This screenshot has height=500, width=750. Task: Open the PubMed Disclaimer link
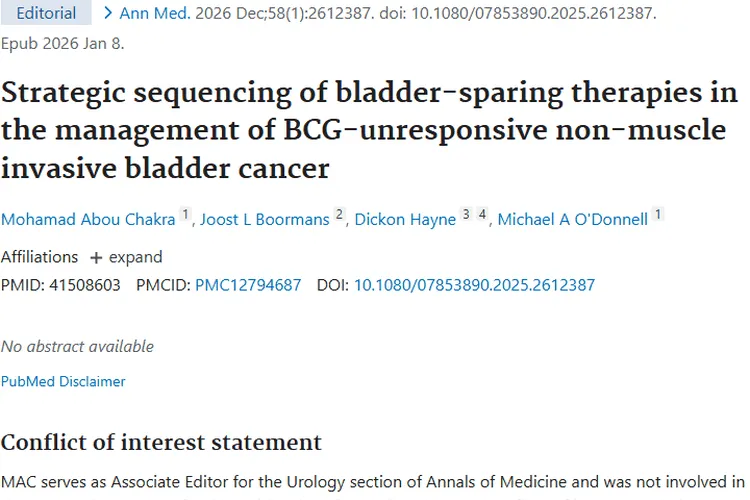click(x=63, y=381)
